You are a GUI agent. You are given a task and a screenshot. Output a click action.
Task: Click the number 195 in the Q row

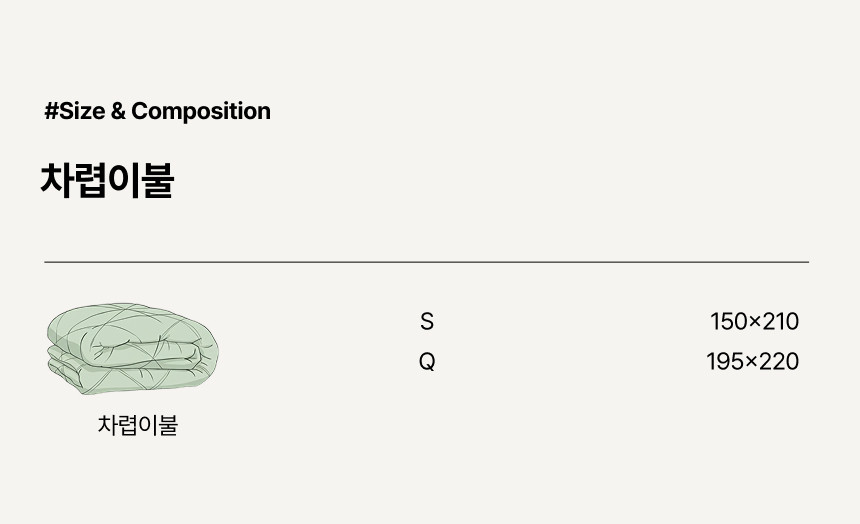coord(725,361)
